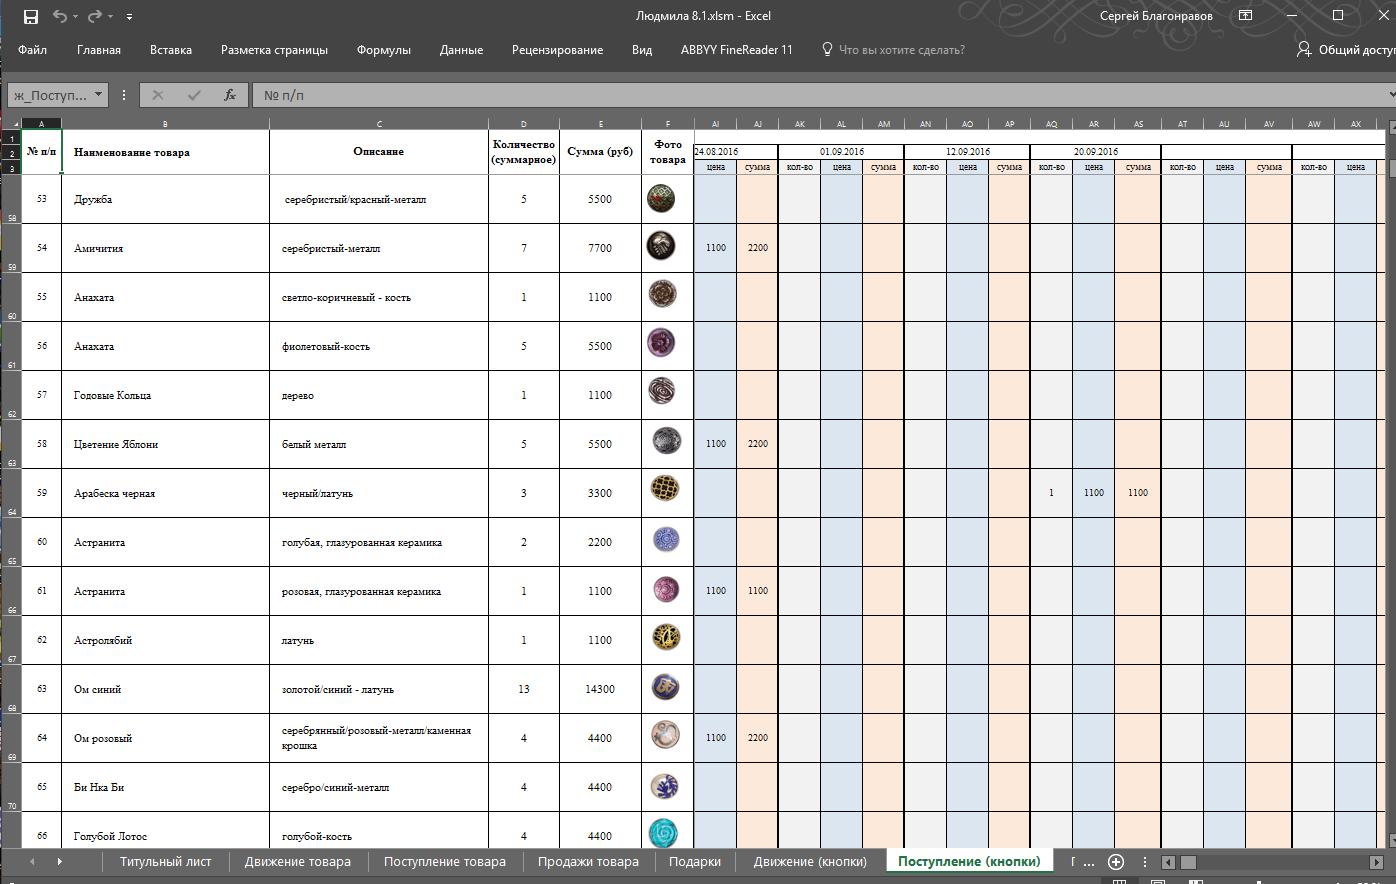Open the Файл menu
This screenshot has height=884, width=1396.
pyautogui.click(x=32, y=50)
